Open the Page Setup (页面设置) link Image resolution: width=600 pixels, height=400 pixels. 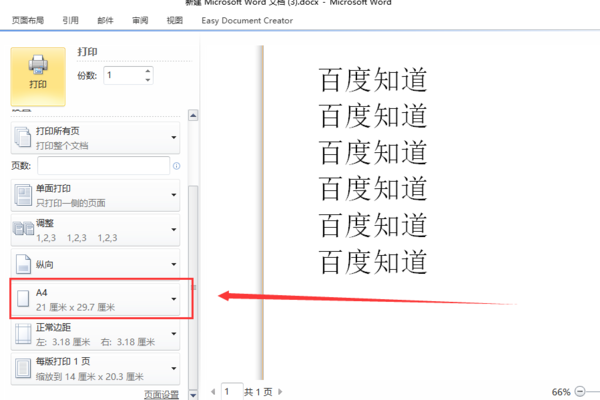tap(161, 394)
